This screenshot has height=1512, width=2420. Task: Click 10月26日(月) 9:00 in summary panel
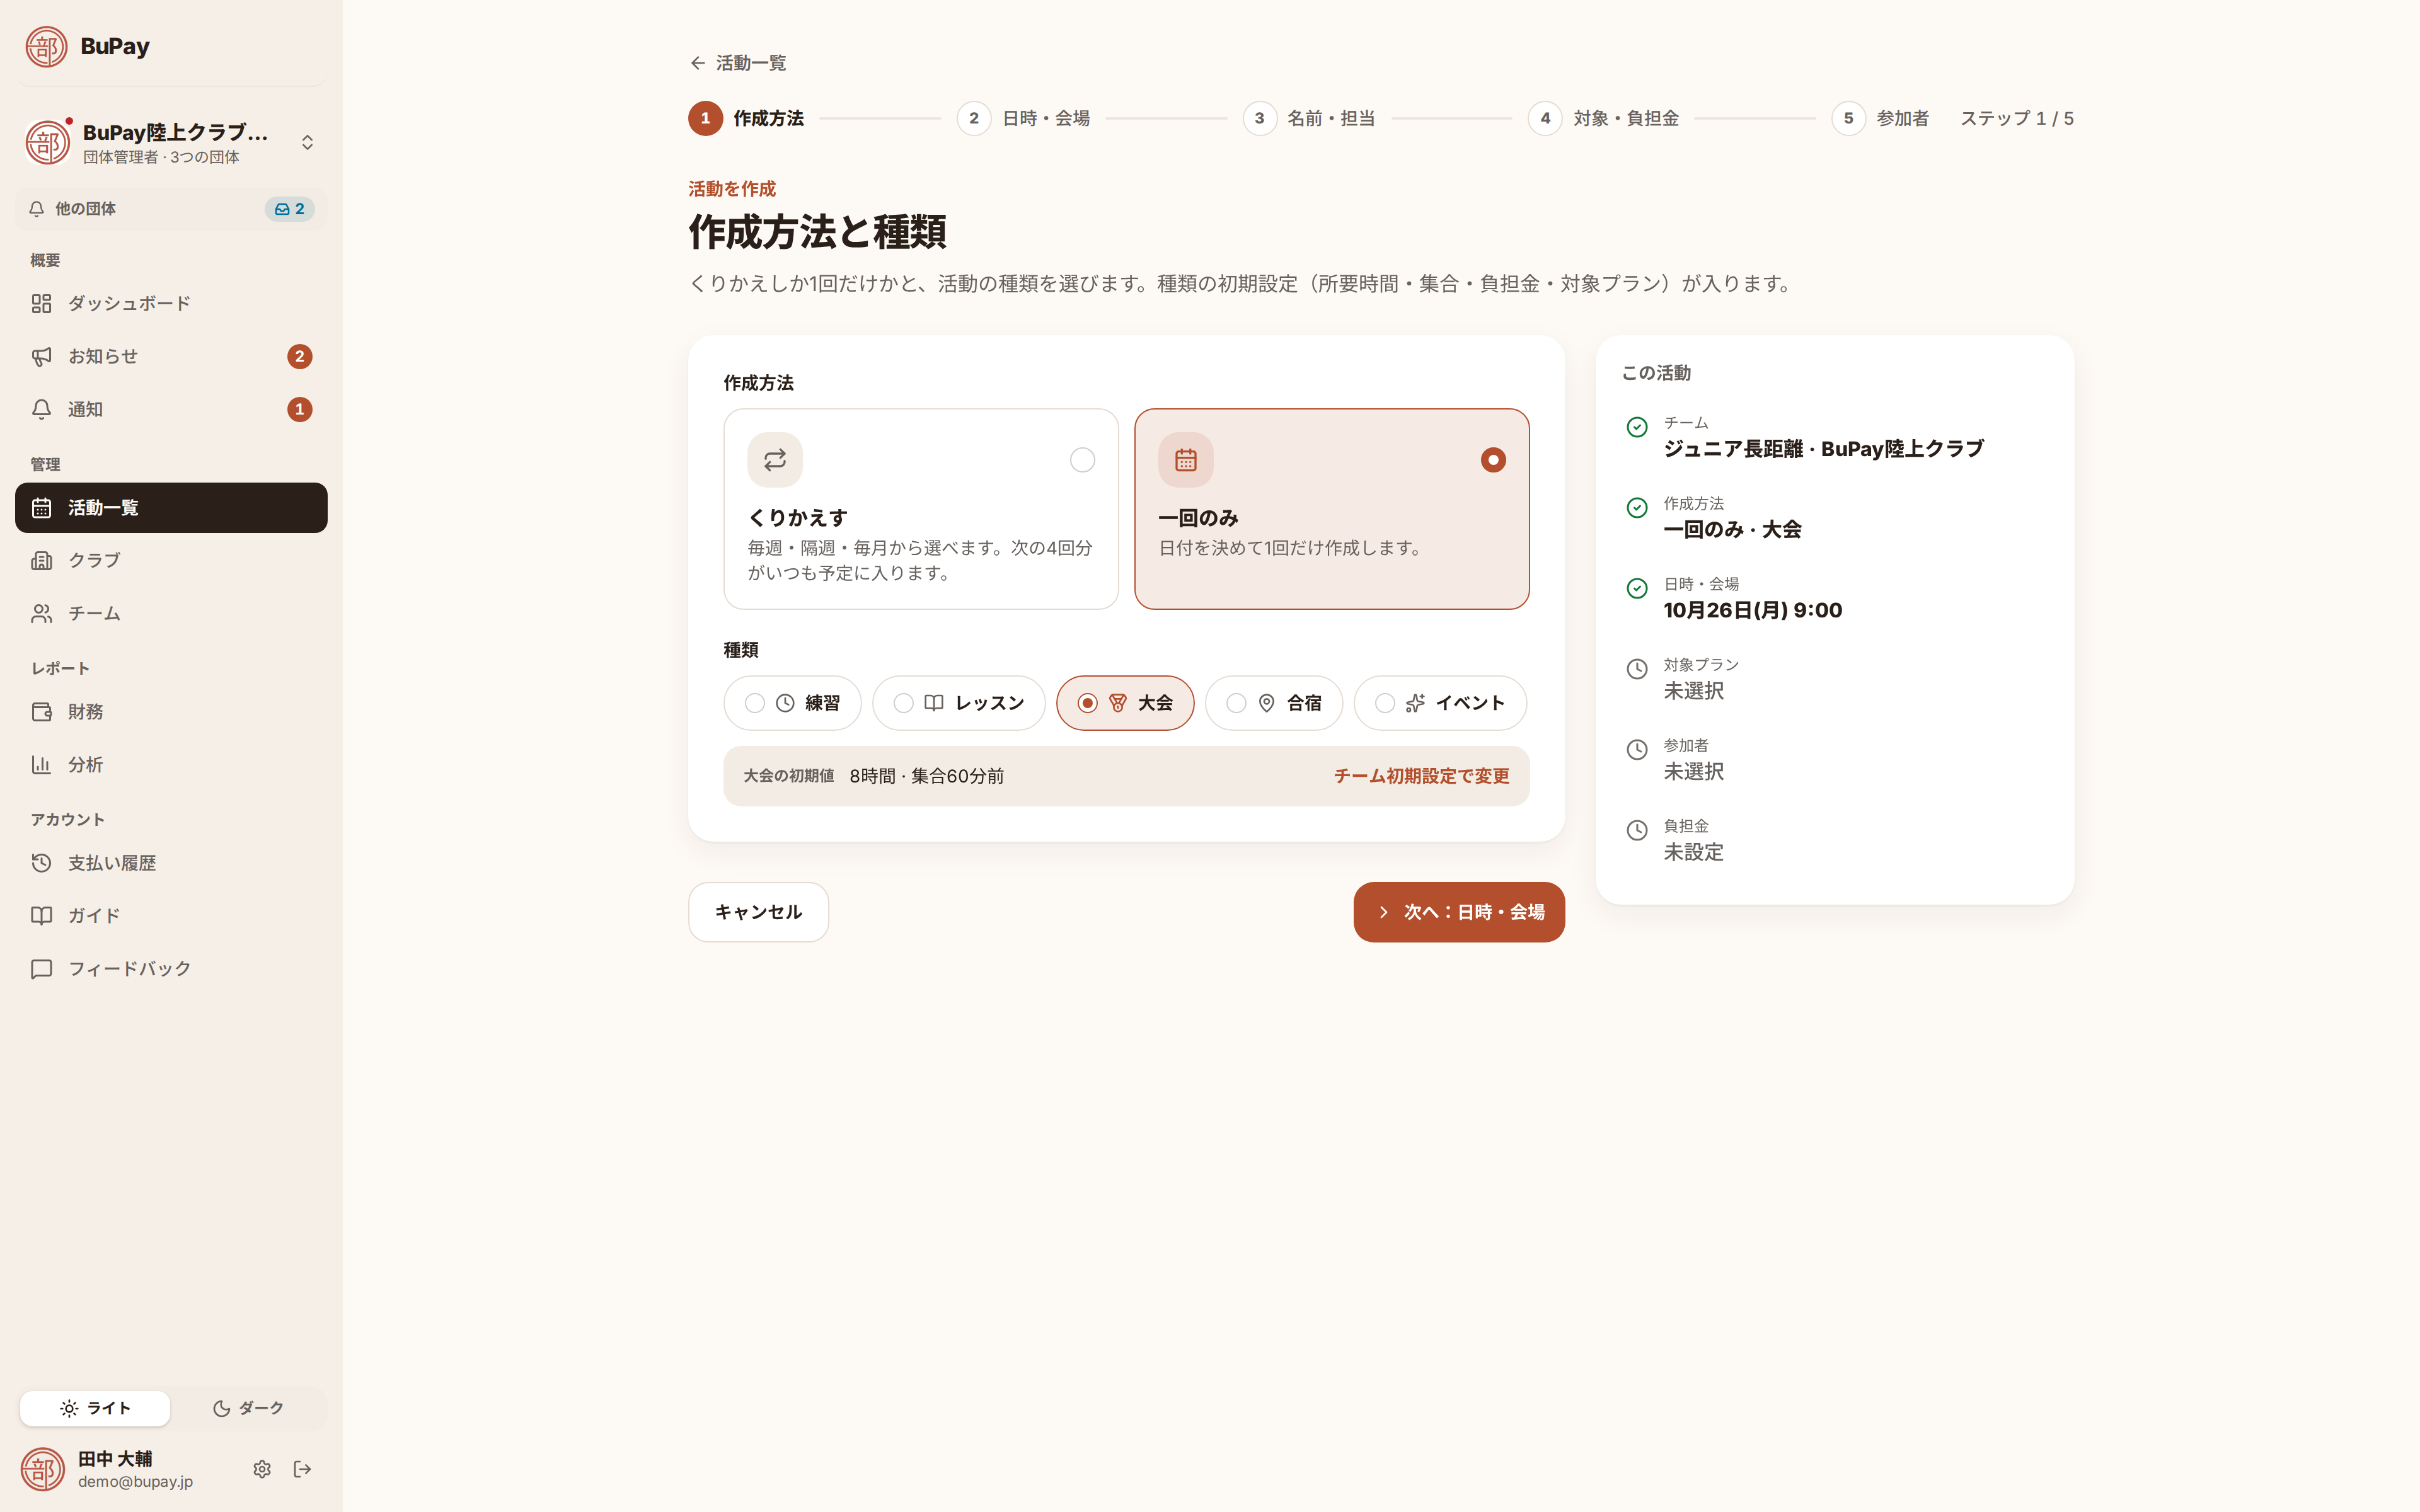[1752, 610]
